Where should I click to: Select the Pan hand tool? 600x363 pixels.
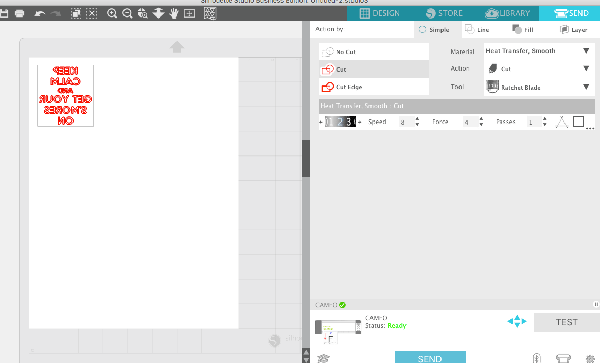point(174,14)
